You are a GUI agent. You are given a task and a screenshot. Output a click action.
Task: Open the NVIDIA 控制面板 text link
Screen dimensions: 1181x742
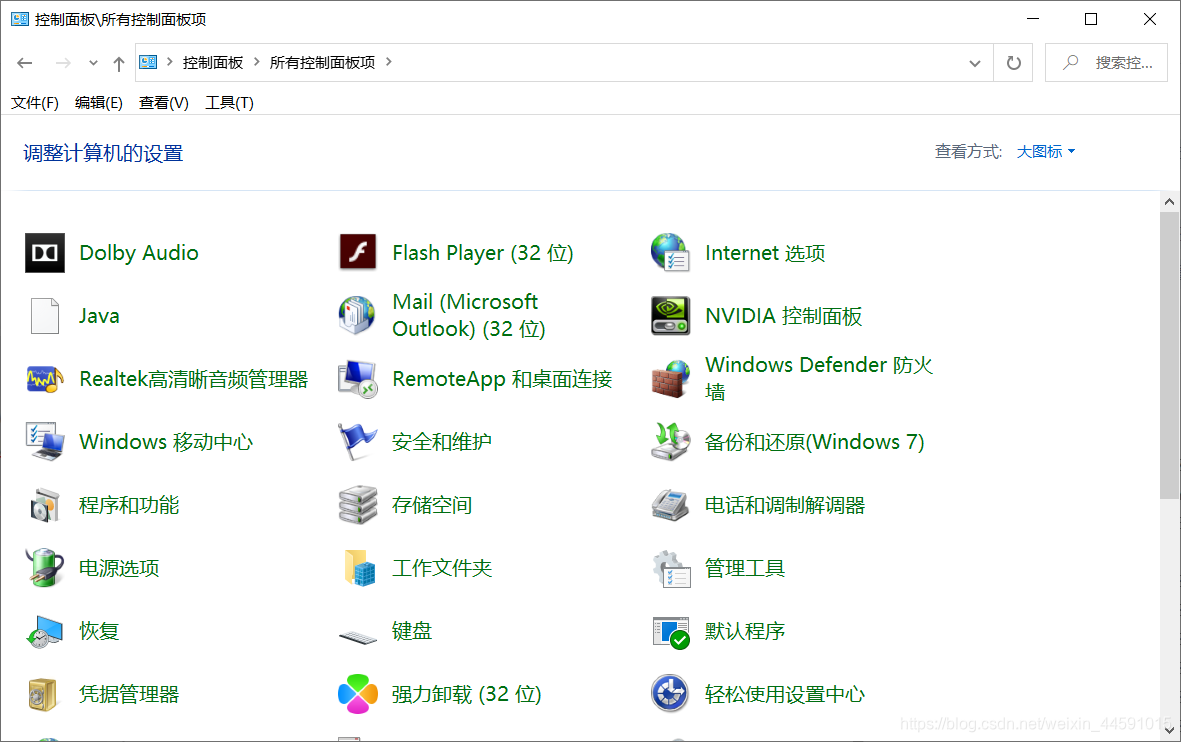pyautogui.click(x=783, y=316)
